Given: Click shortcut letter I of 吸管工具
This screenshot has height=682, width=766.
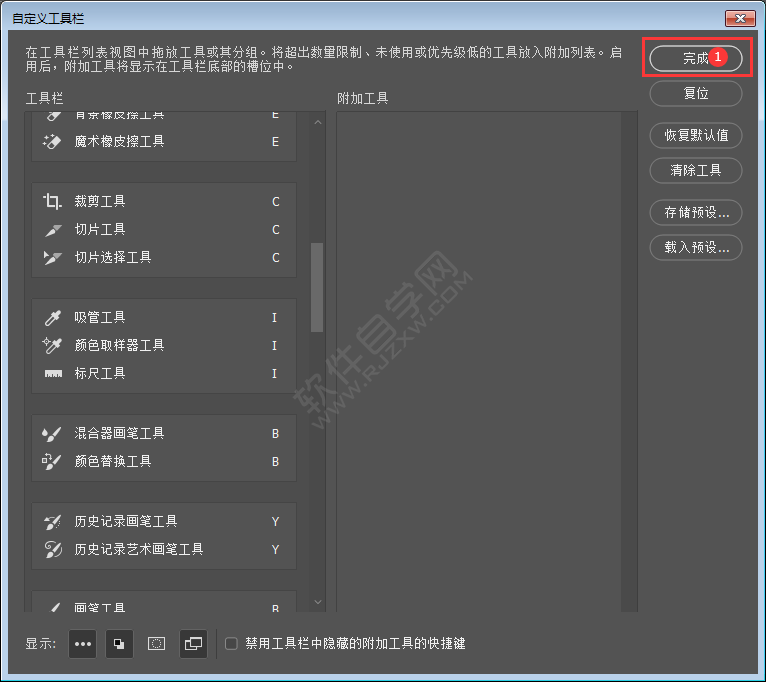Looking at the screenshot, I should pos(275,318).
